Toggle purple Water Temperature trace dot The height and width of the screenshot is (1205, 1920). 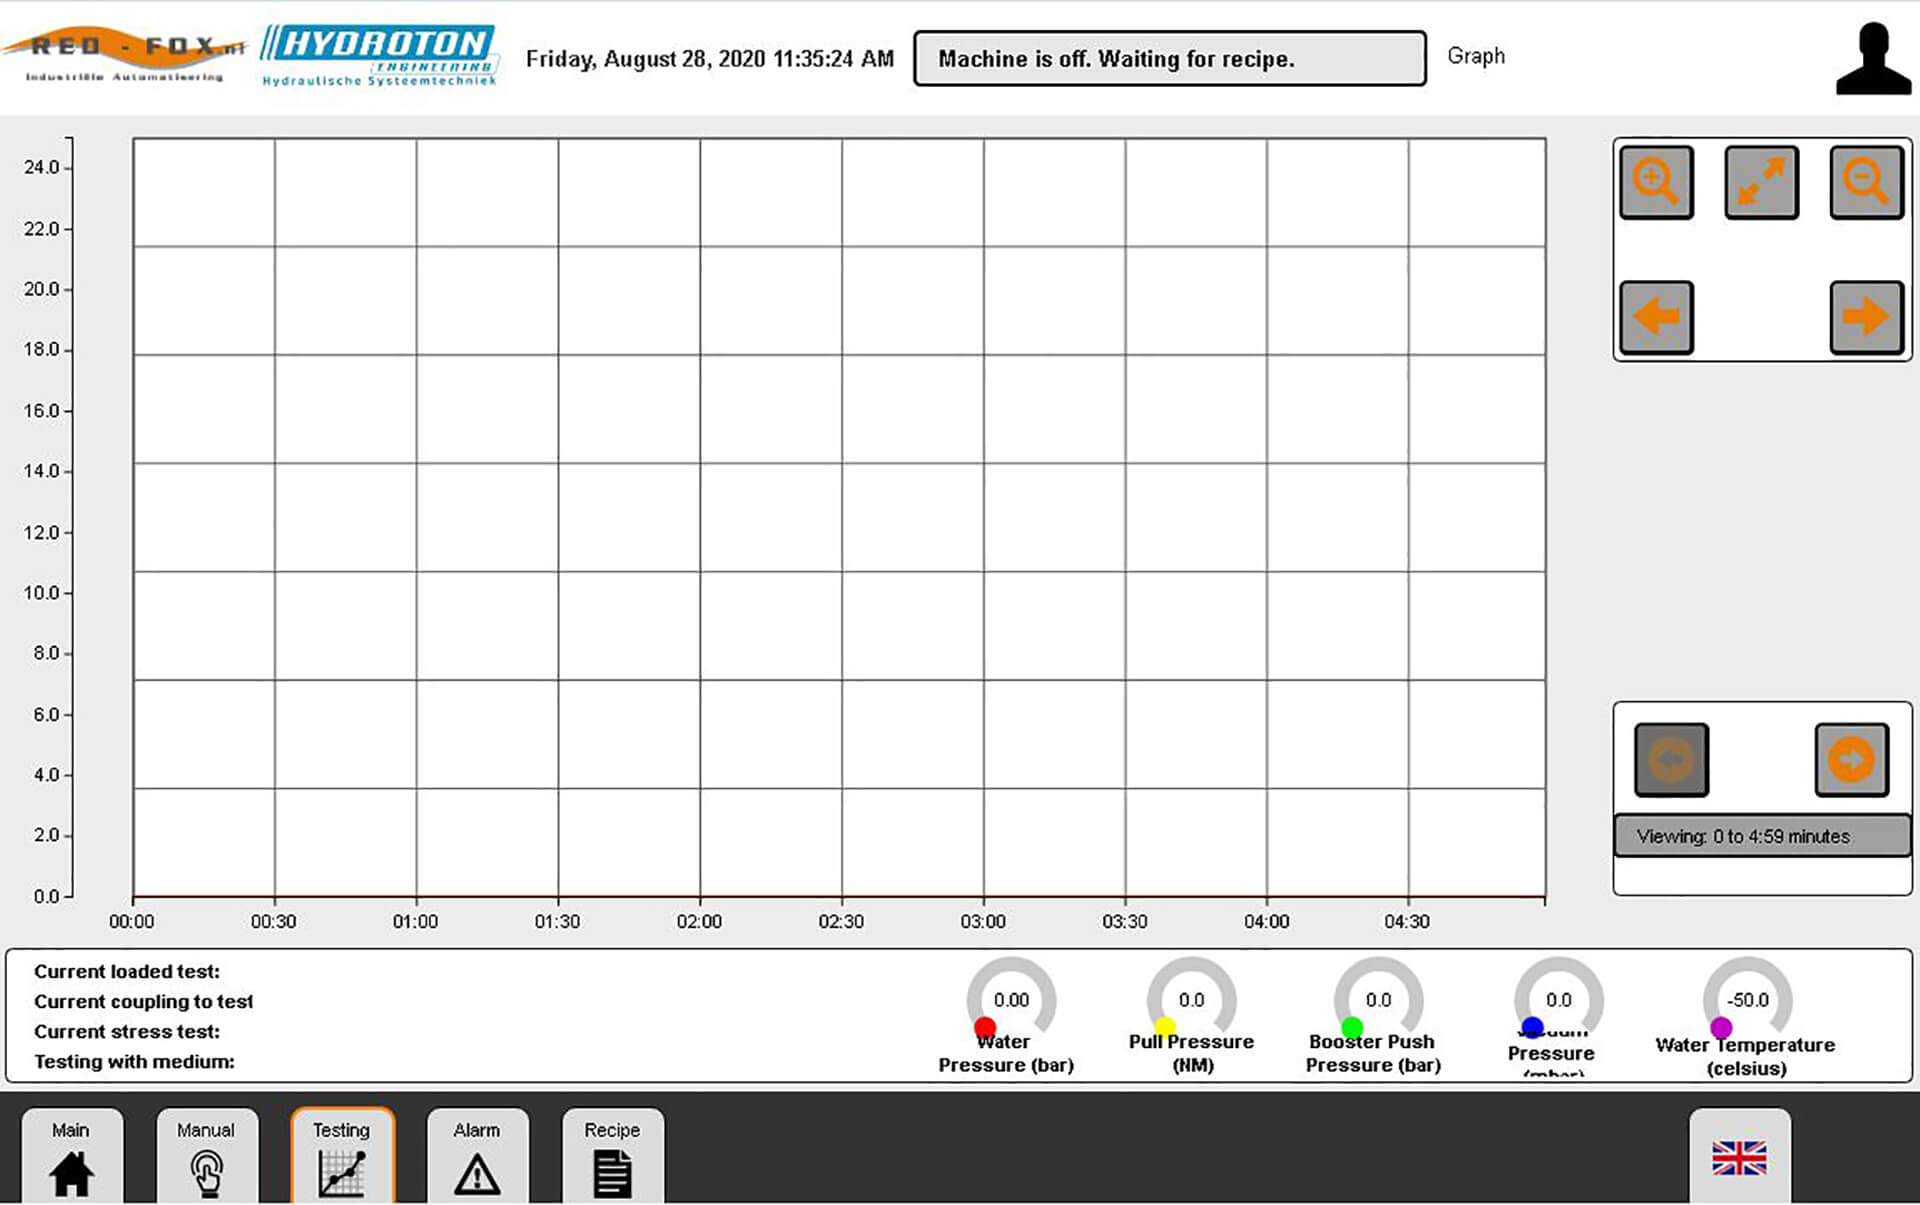tap(1721, 1027)
